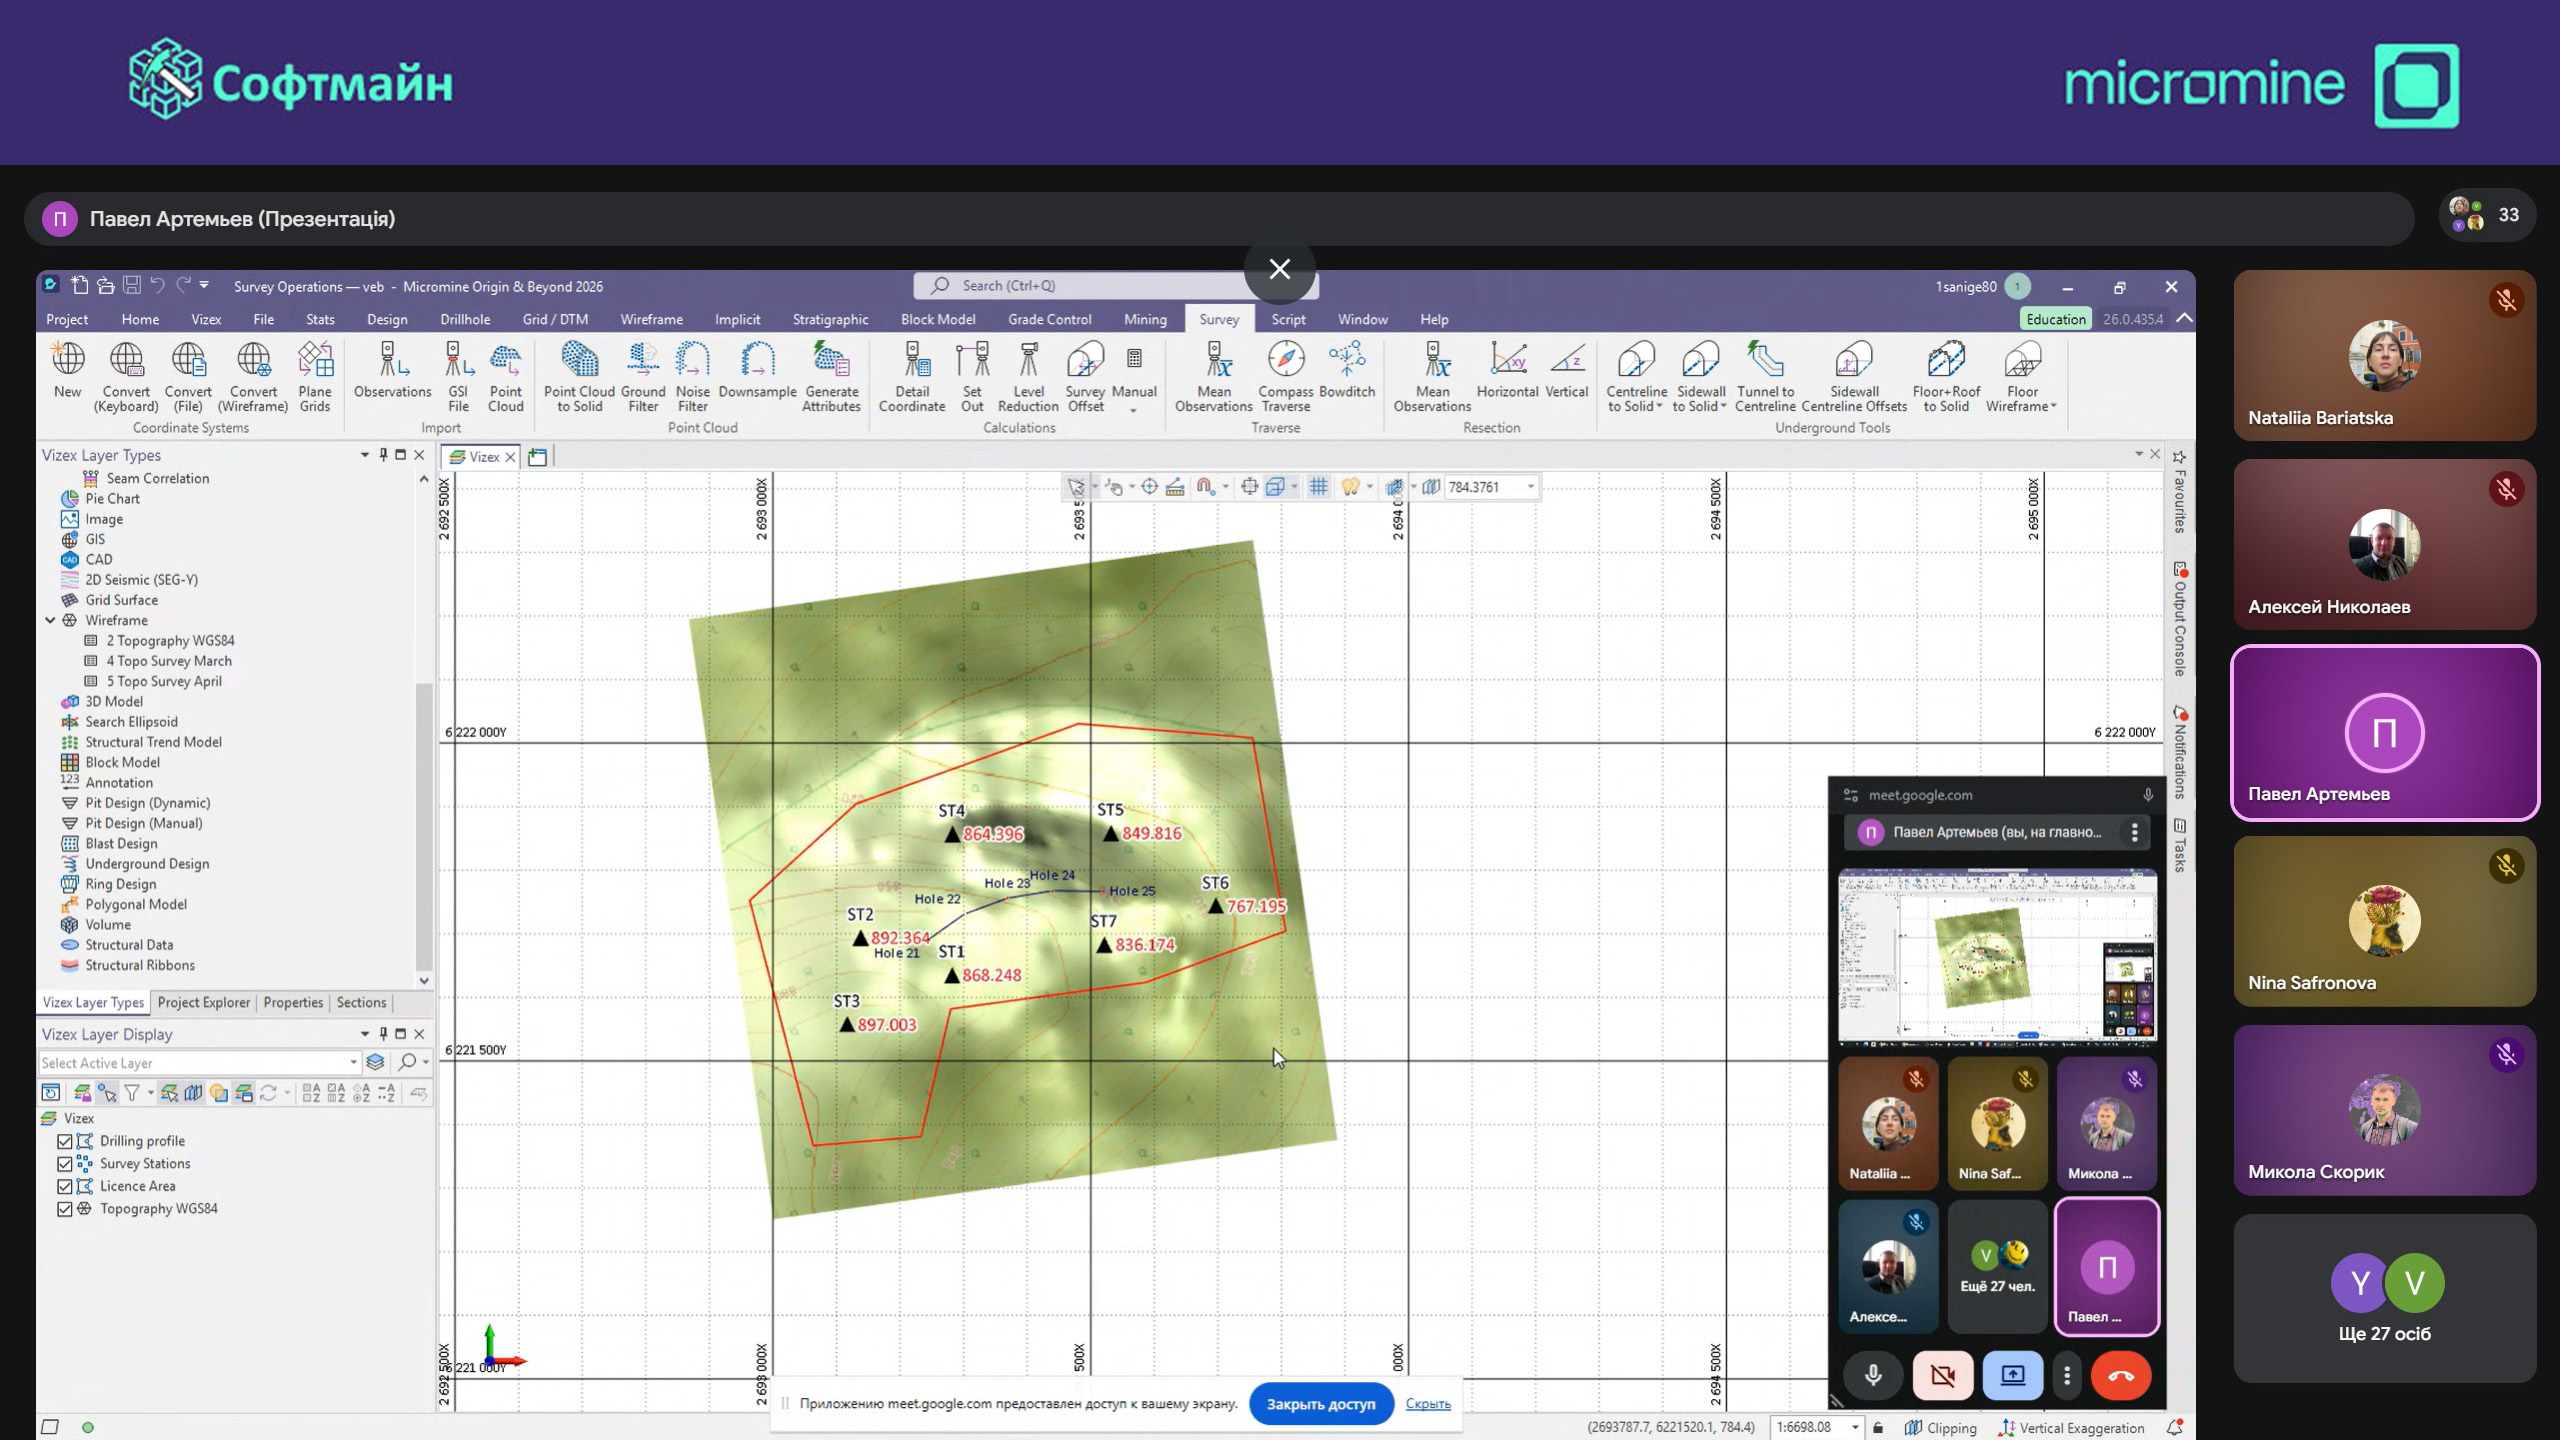Disable the Licence Area layer checkbox
Screen dimensions: 2560x1440
click(65, 1186)
